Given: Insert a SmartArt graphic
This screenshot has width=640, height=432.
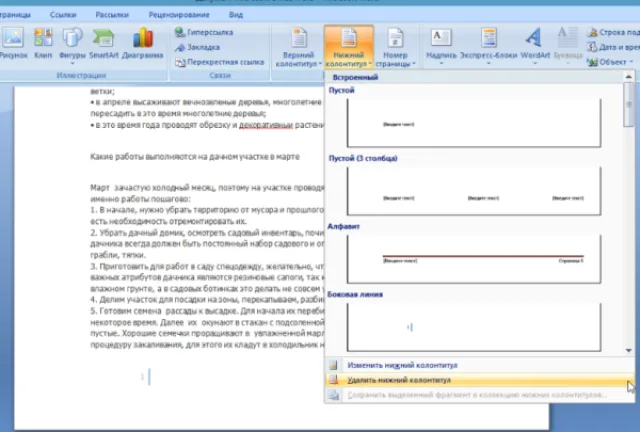Looking at the screenshot, I should pyautogui.click(x=104, y=44).
